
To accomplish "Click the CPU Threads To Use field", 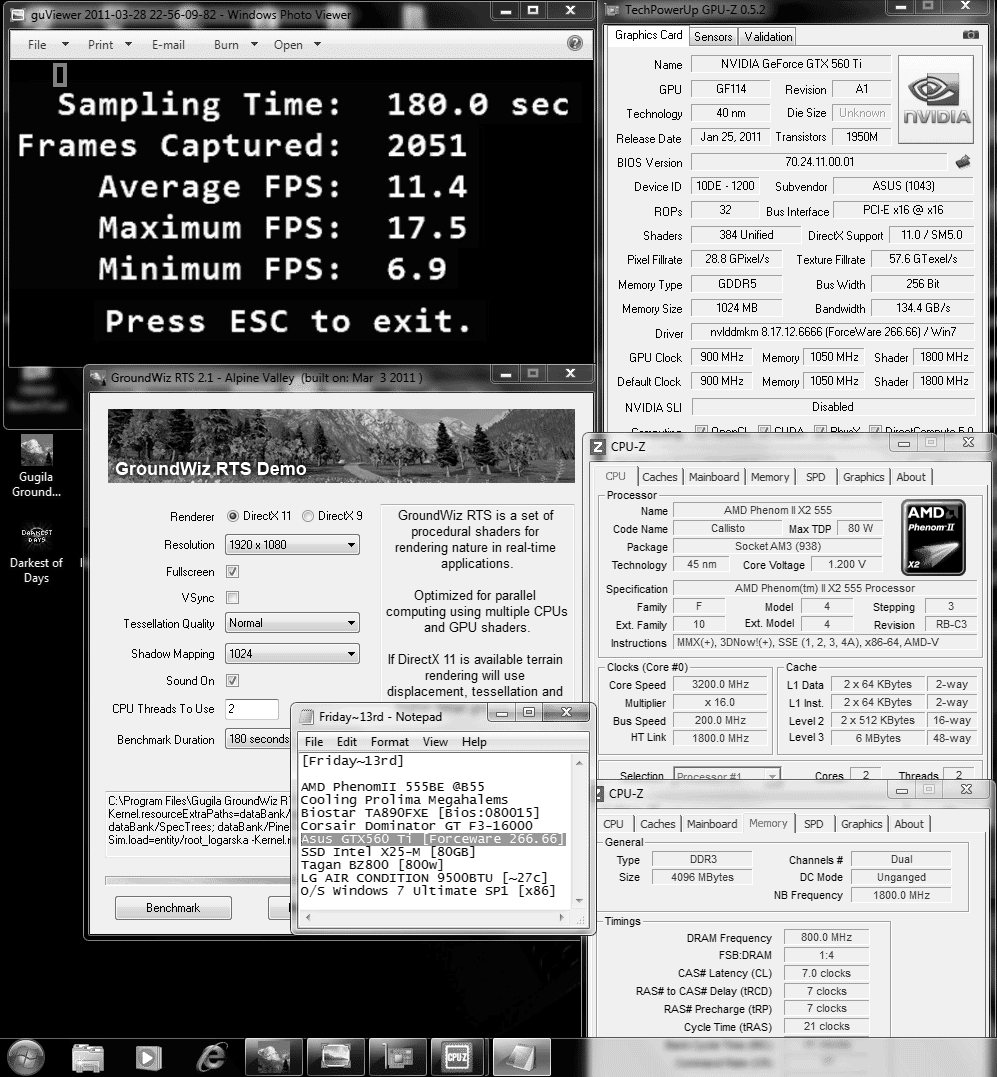I will pos(251,709).
